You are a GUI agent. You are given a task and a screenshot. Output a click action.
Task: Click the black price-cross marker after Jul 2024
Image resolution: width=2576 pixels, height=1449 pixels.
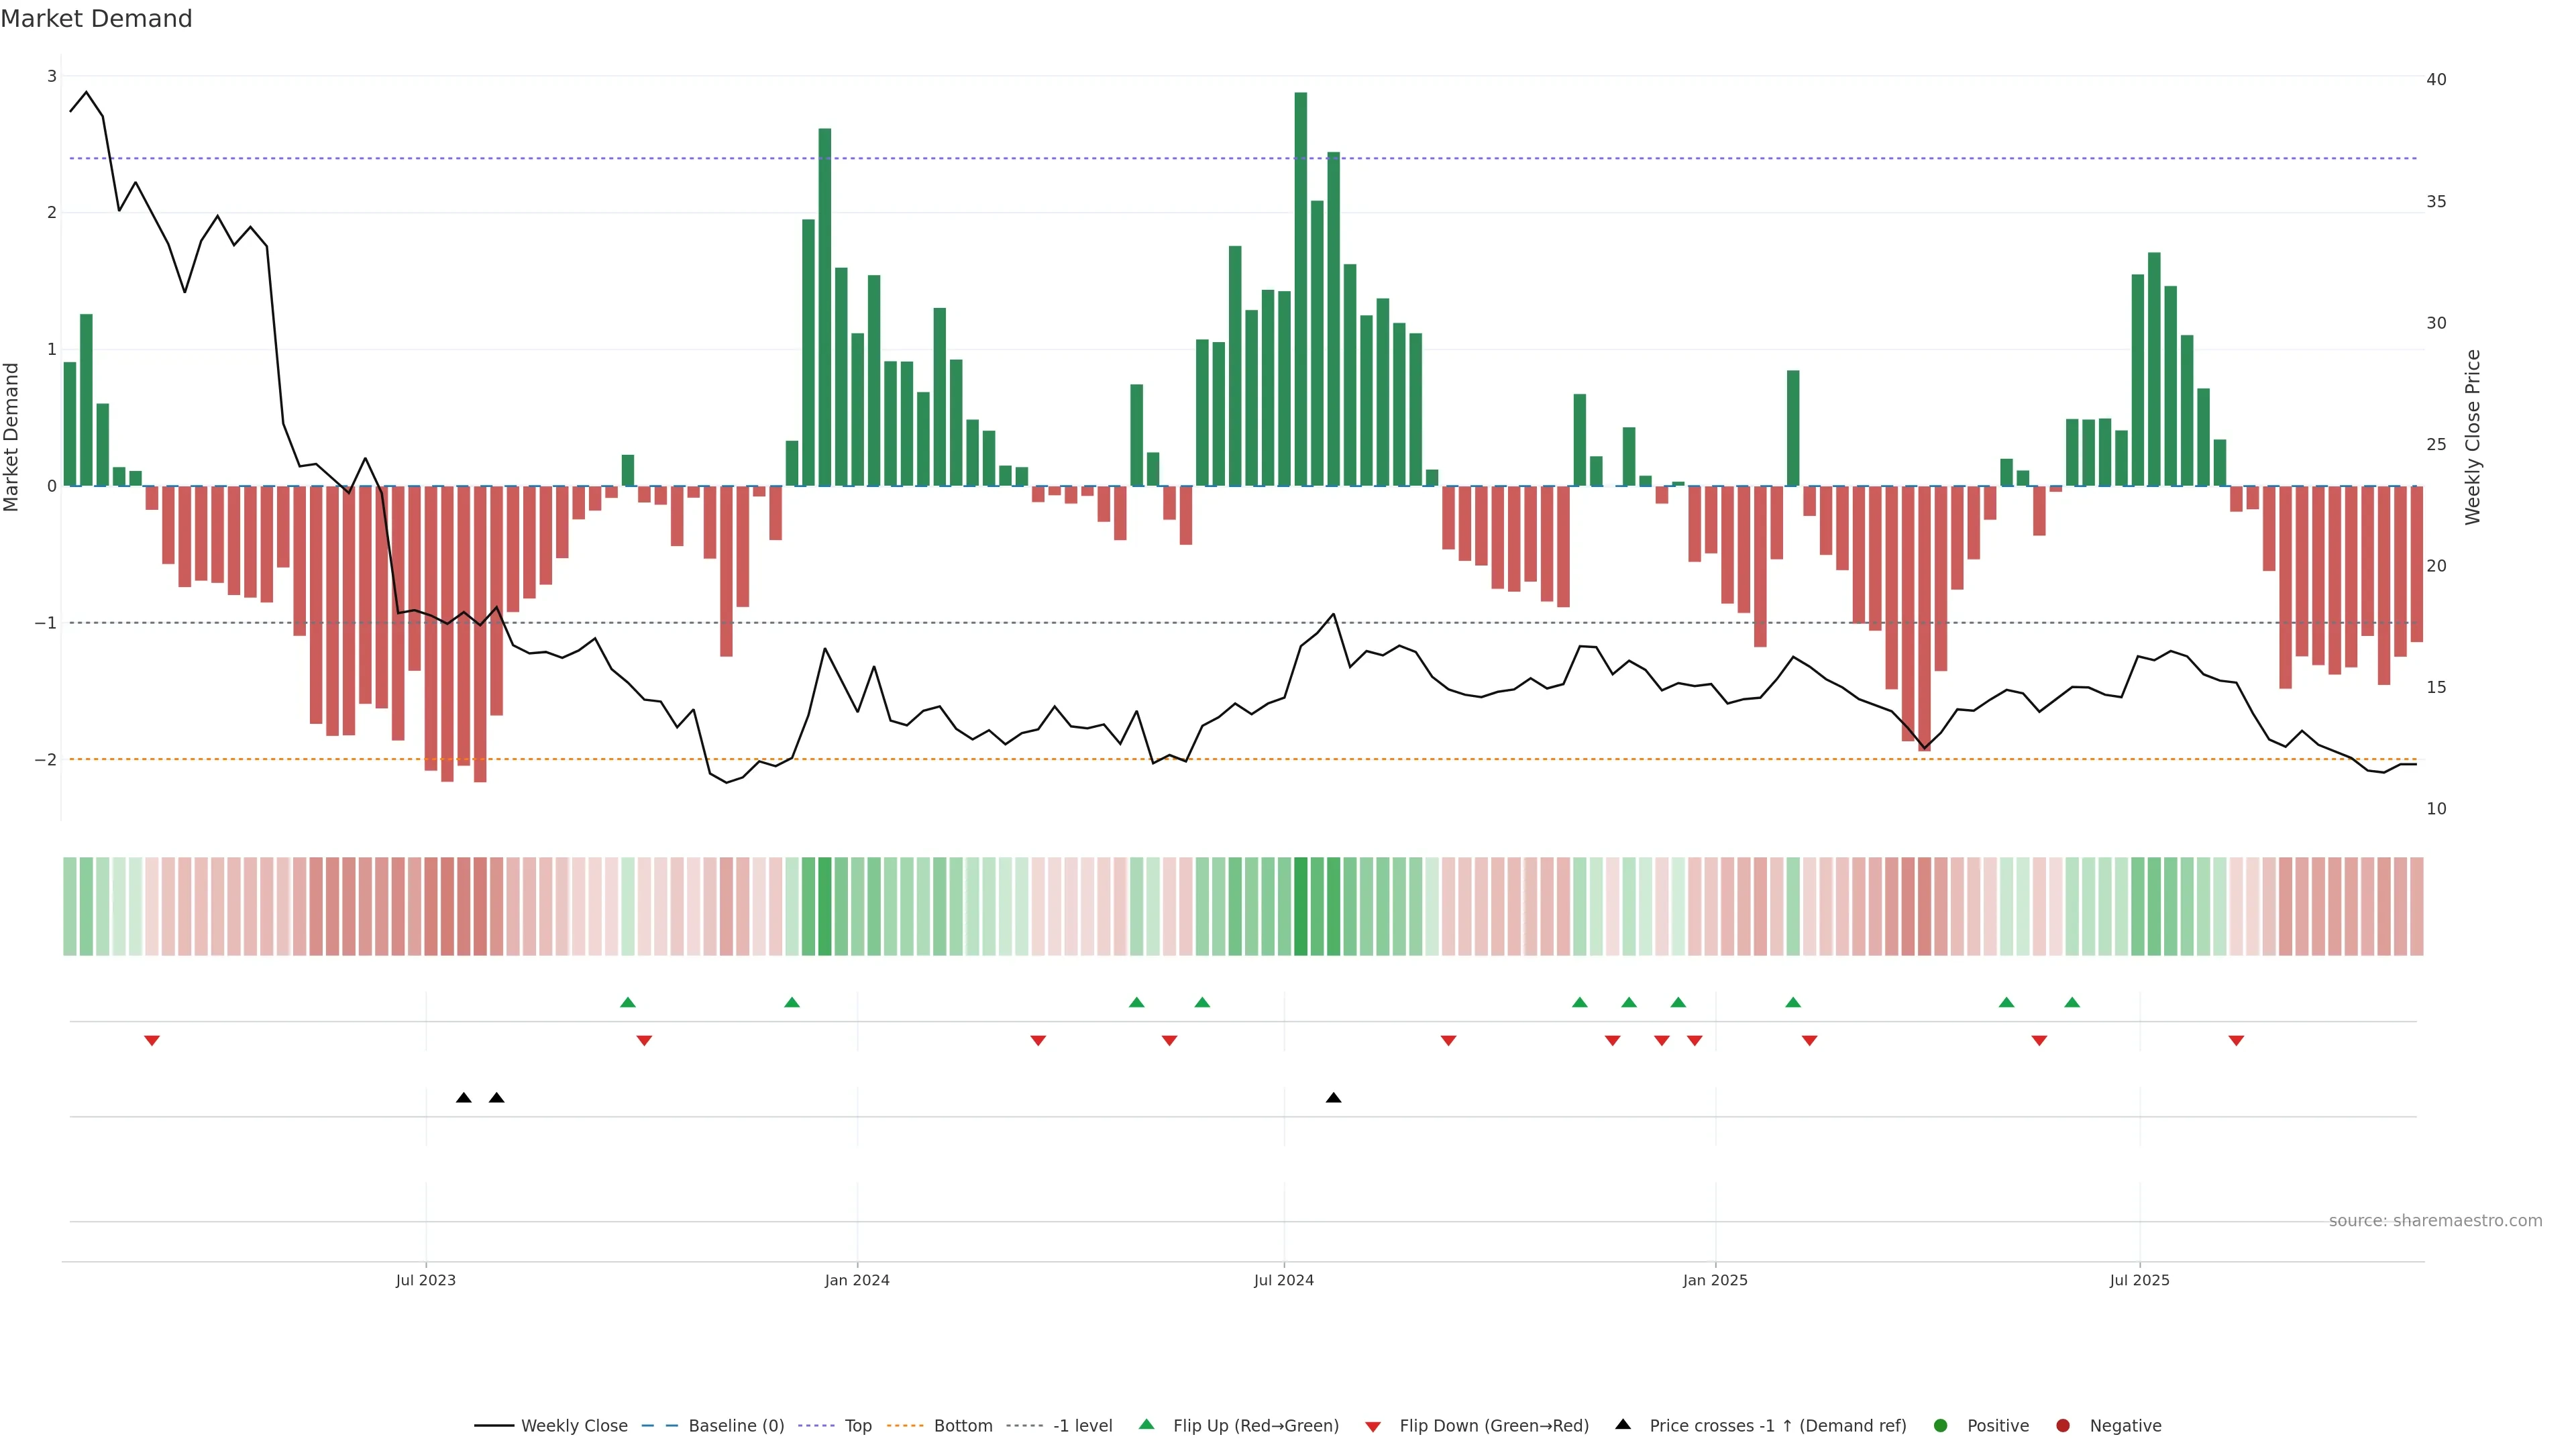tap(1333, 1098)
